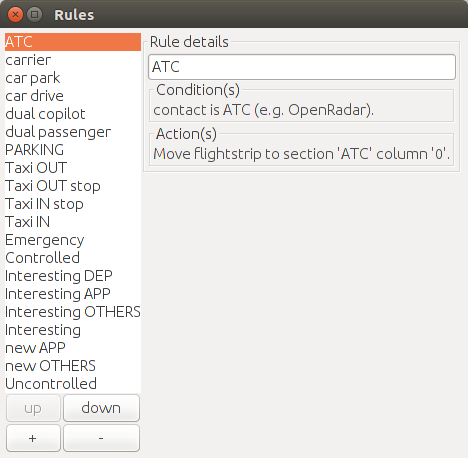
Task: Select the Taxi IN rule
Action: click(73, 222)
